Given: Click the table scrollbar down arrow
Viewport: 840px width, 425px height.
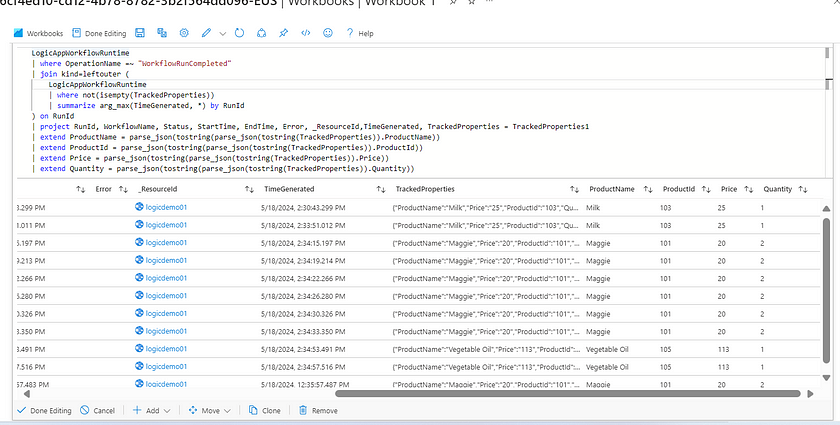Looking at the screenshot, I should (826, 378).
